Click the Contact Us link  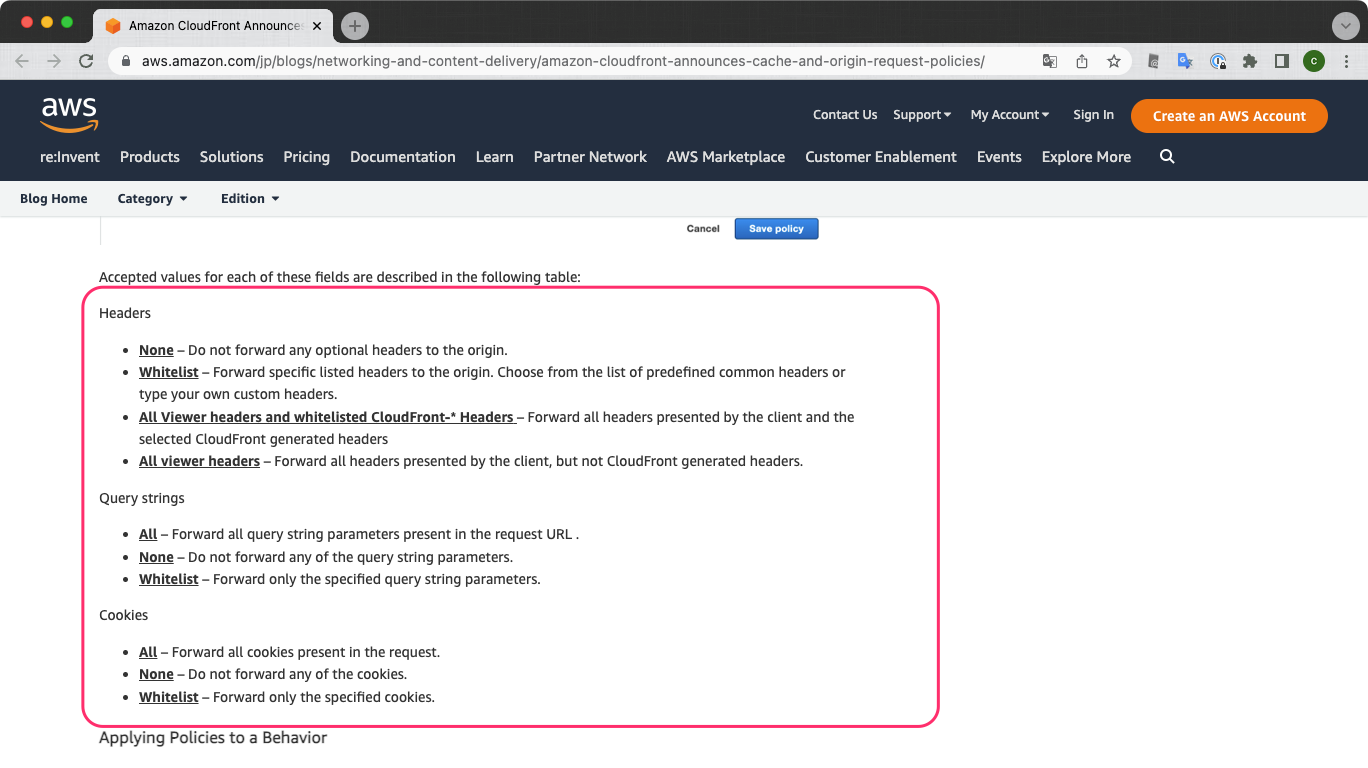pyautogui.click(x=845, y=115)
